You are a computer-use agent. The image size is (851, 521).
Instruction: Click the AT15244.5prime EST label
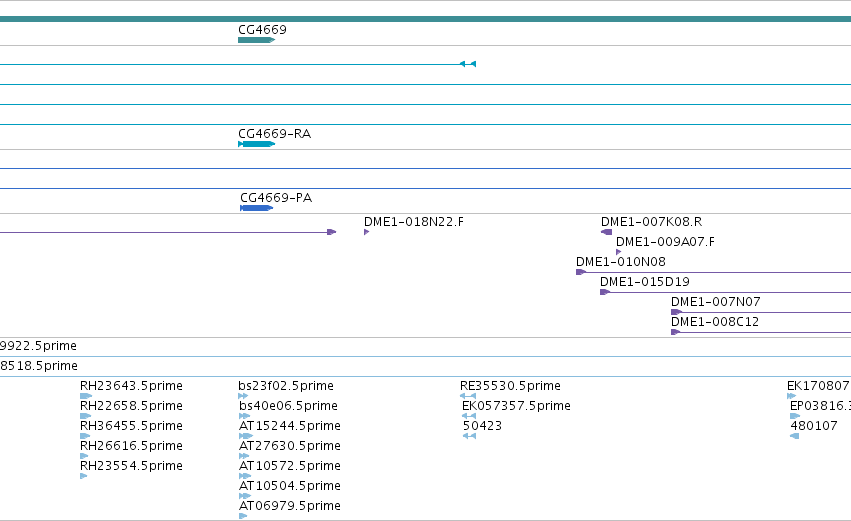290,426
